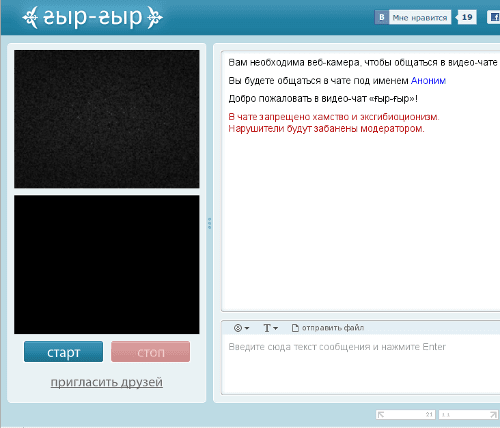The height and width of the screenshot is (428, 500).
Task: Open the text formatting T menu
Action: [270, 328]
